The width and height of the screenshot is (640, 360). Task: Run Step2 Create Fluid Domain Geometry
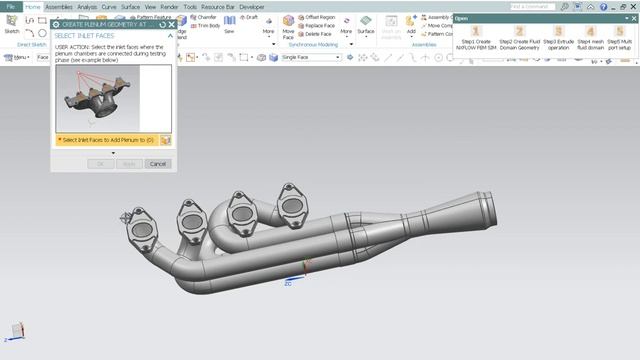520,38
